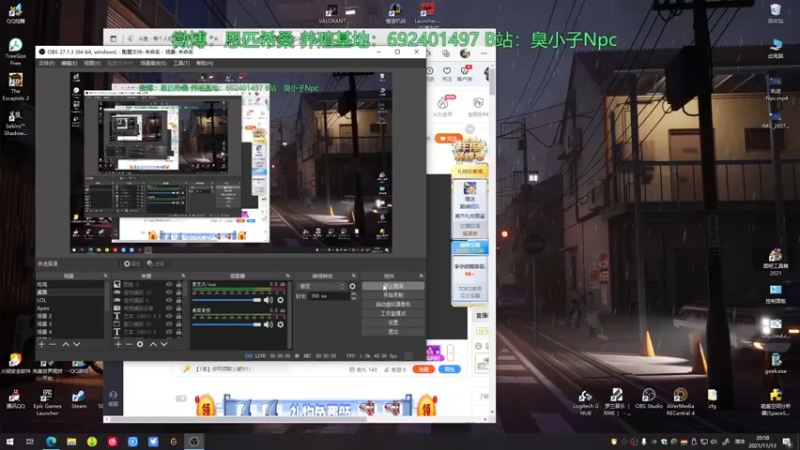Viewport: 800px width, 450px height.
Task: Move selected scene up in Scenes panel
Action: coord(65,344)
